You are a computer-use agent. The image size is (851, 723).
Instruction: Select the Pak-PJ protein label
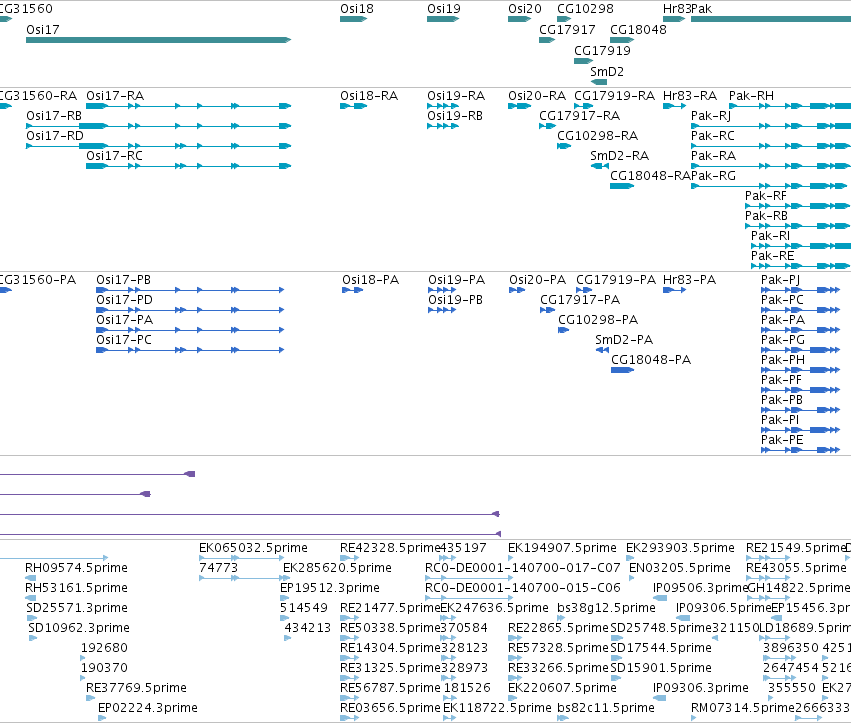click(780, 280)
